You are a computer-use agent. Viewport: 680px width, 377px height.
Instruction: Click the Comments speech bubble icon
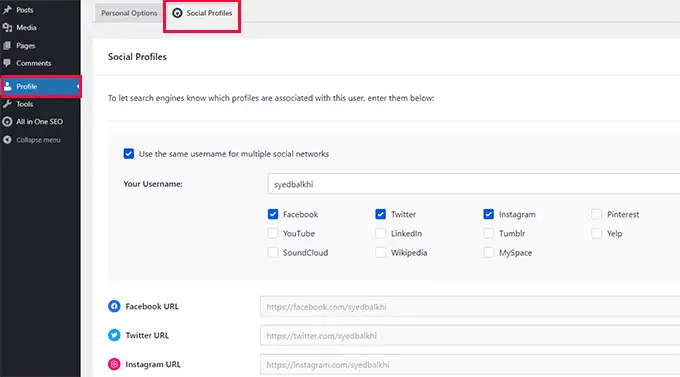click(x=7, y=63)
